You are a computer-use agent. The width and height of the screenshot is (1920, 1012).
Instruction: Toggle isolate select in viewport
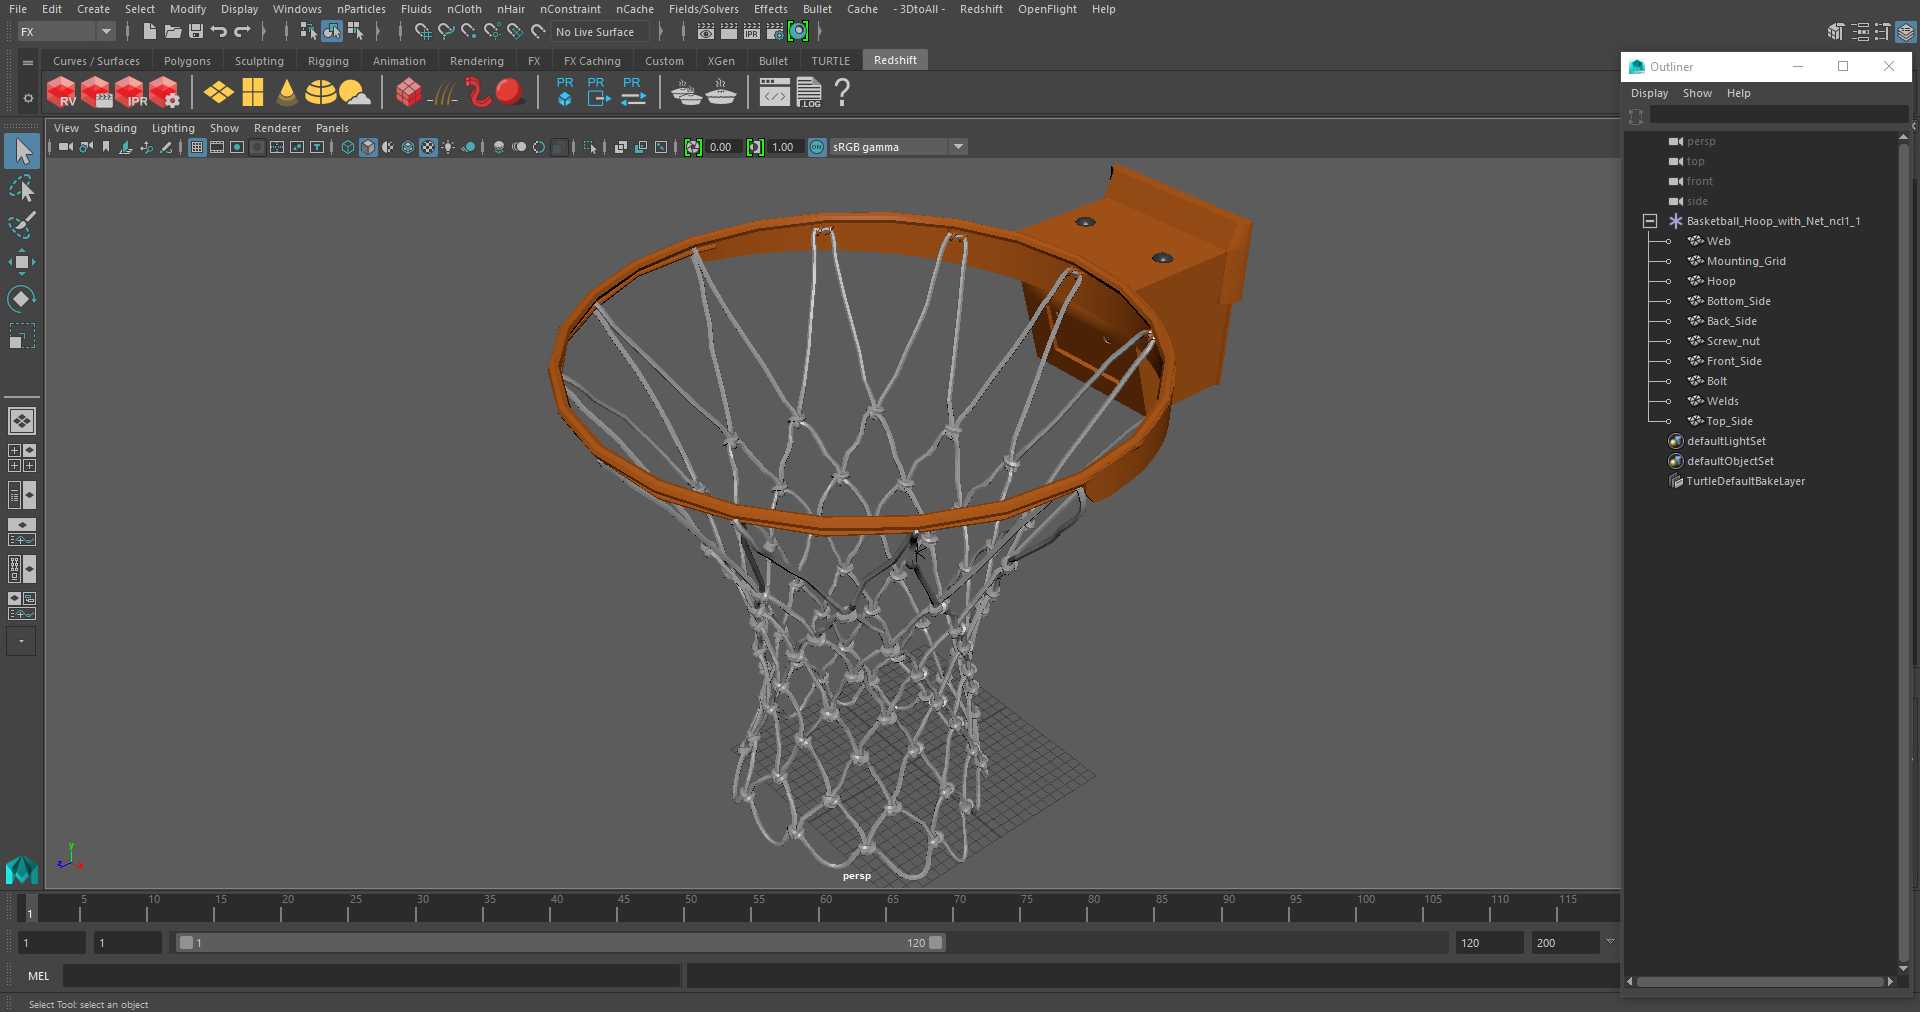590,147
